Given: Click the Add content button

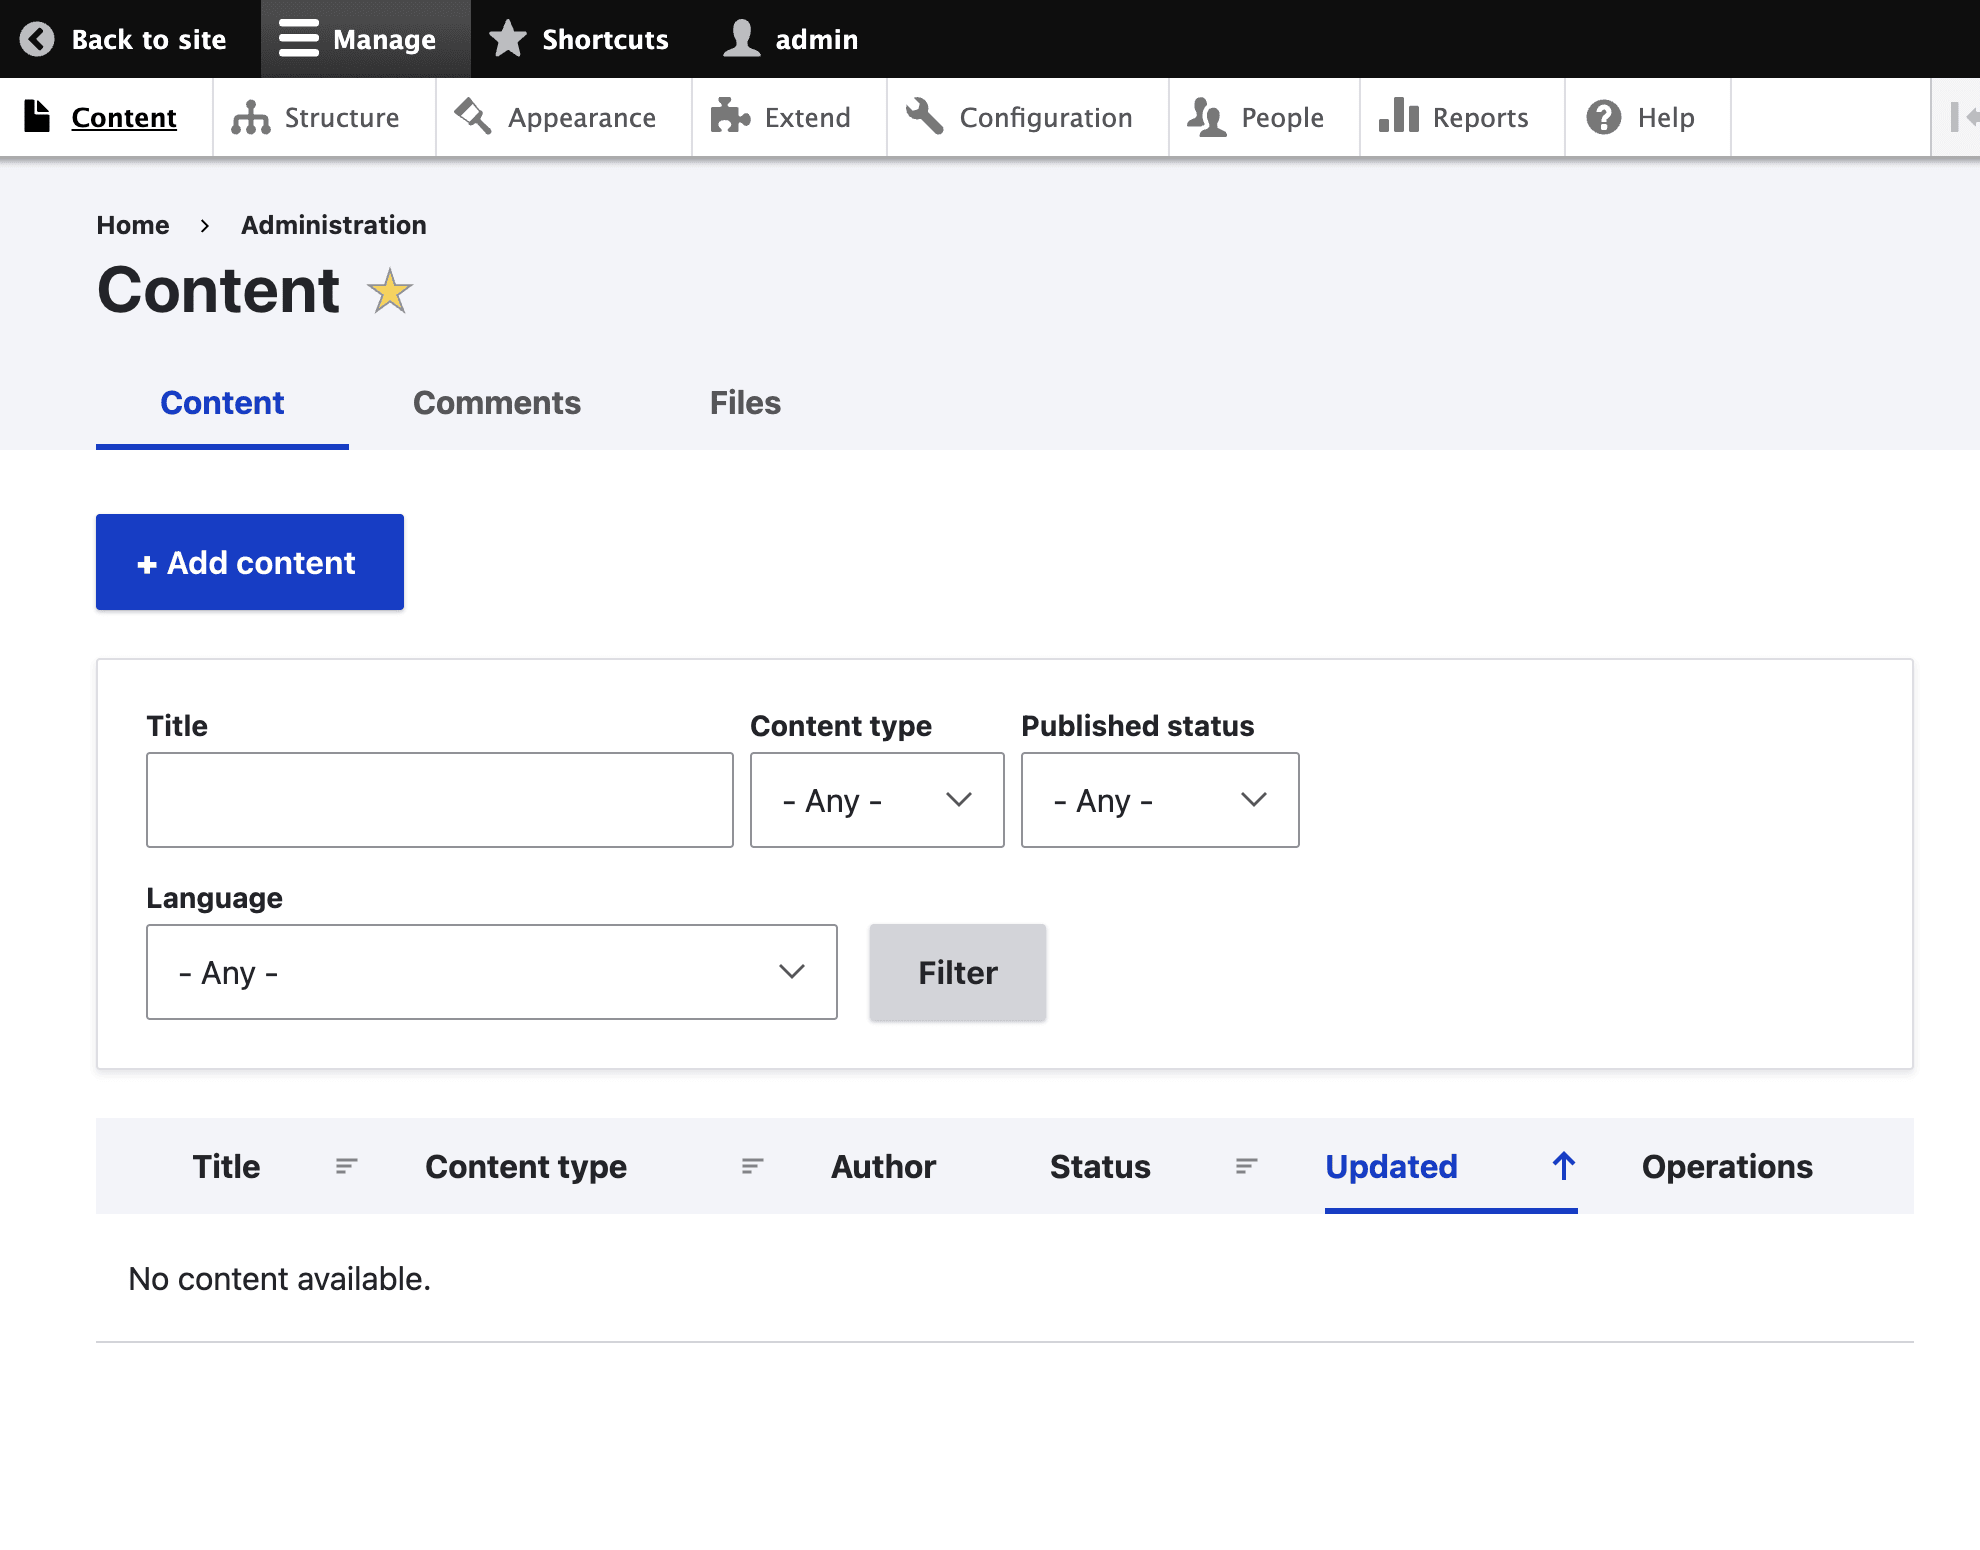Looking at the screenshot, I should coord(250,562).
